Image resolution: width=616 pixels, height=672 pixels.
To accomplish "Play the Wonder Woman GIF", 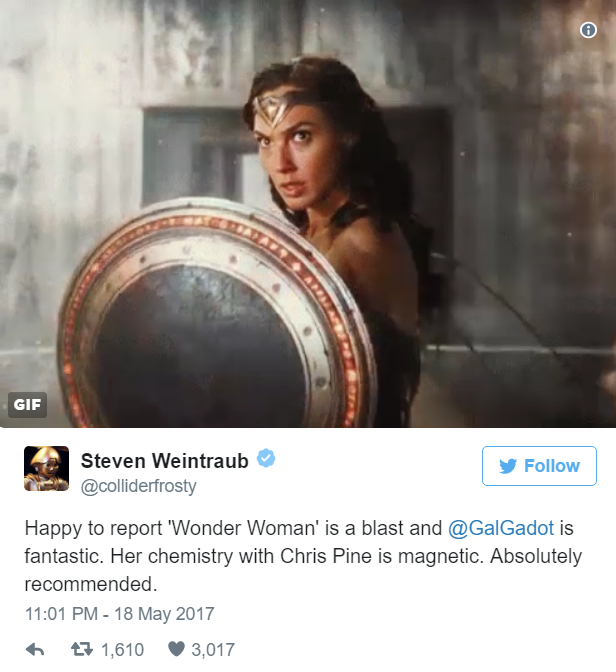I will tap(308, 214).
